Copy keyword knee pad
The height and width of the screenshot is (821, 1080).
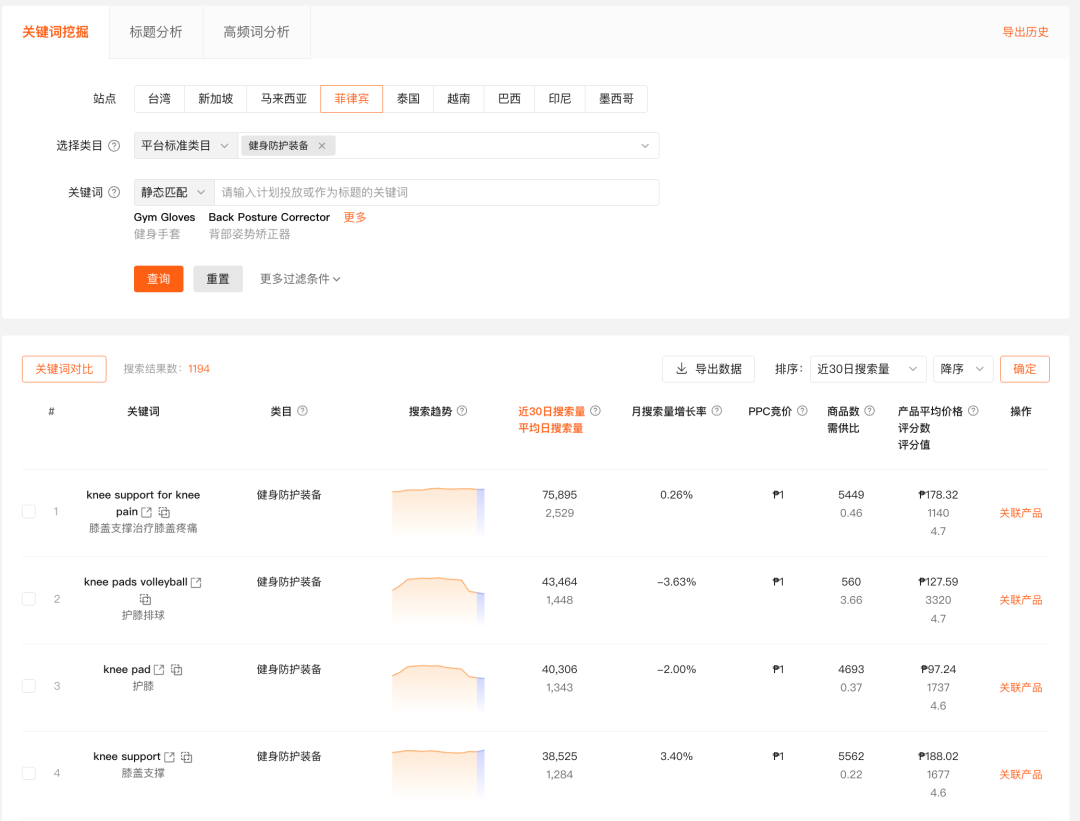coord(177,669)
